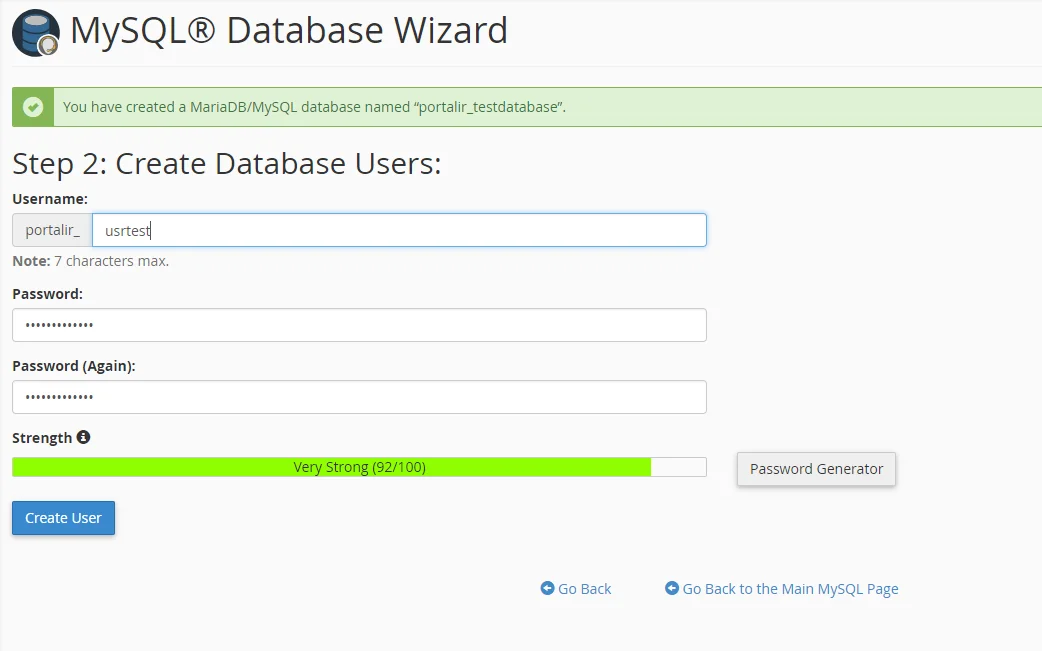Focus the Username input containing usrtest
Screen dimensions: 1042x651
click(398, 230)
